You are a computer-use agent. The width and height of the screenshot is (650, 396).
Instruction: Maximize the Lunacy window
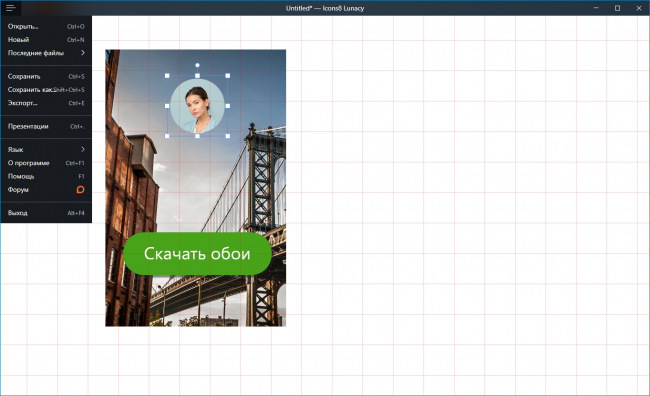(617, 8)
